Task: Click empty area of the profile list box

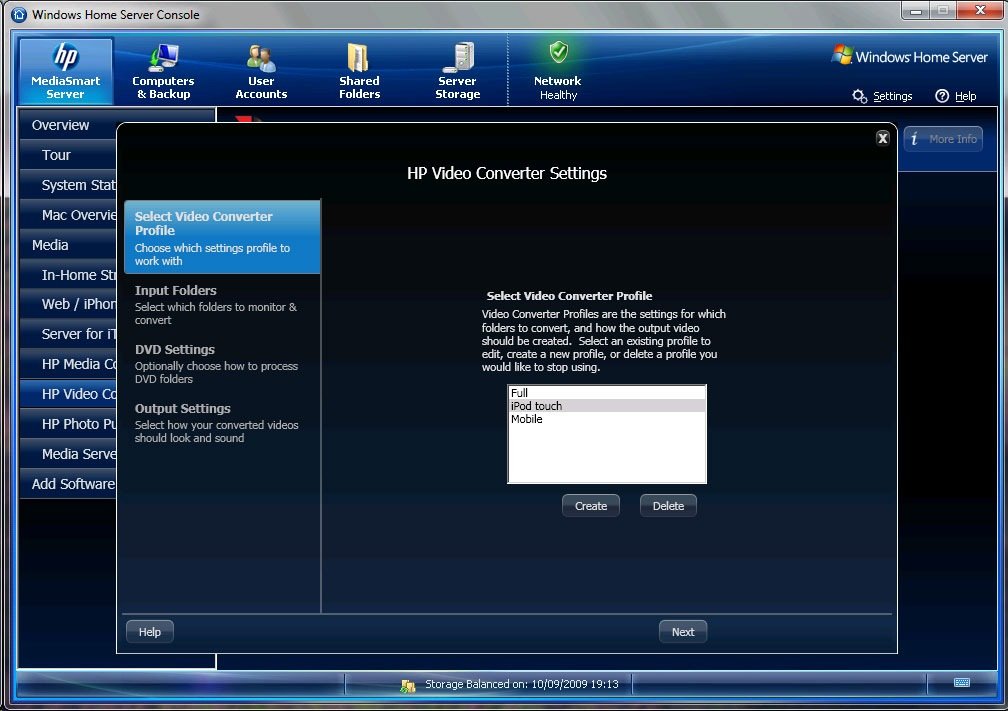Action: coord(607,454)
